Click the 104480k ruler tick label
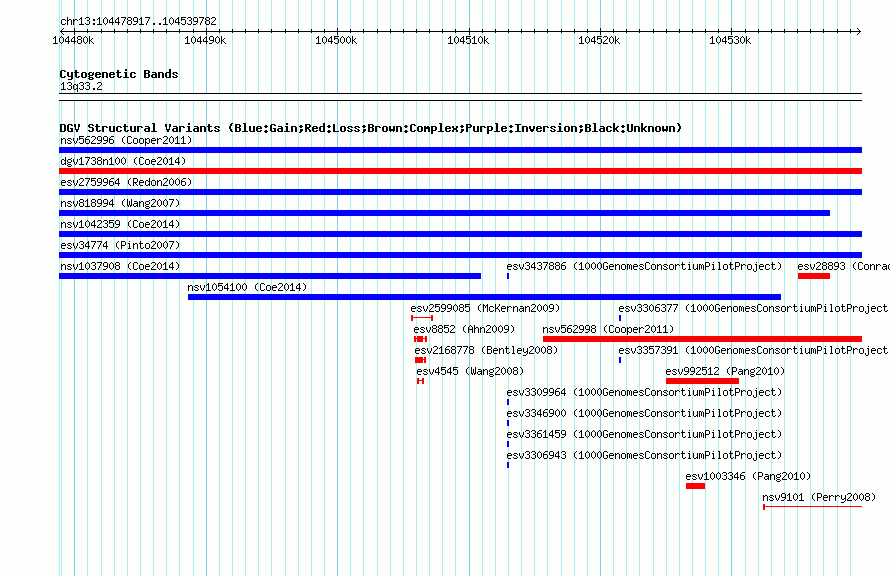Screen dimensions: 890x576 tap(73, 40)
